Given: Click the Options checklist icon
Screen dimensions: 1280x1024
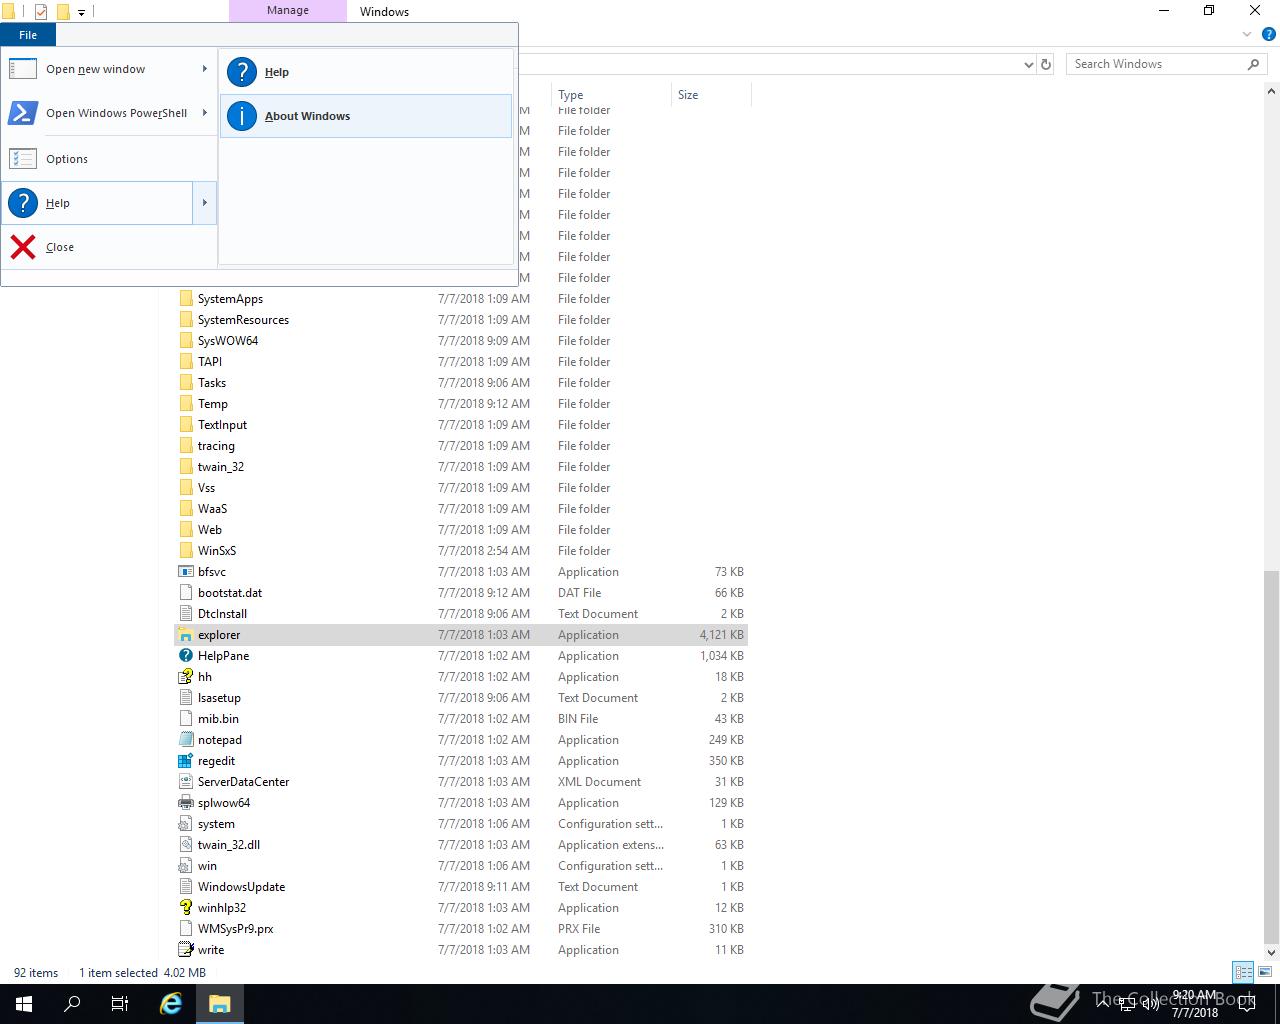Looking at the screenshot, I should (x=23, y=159).
